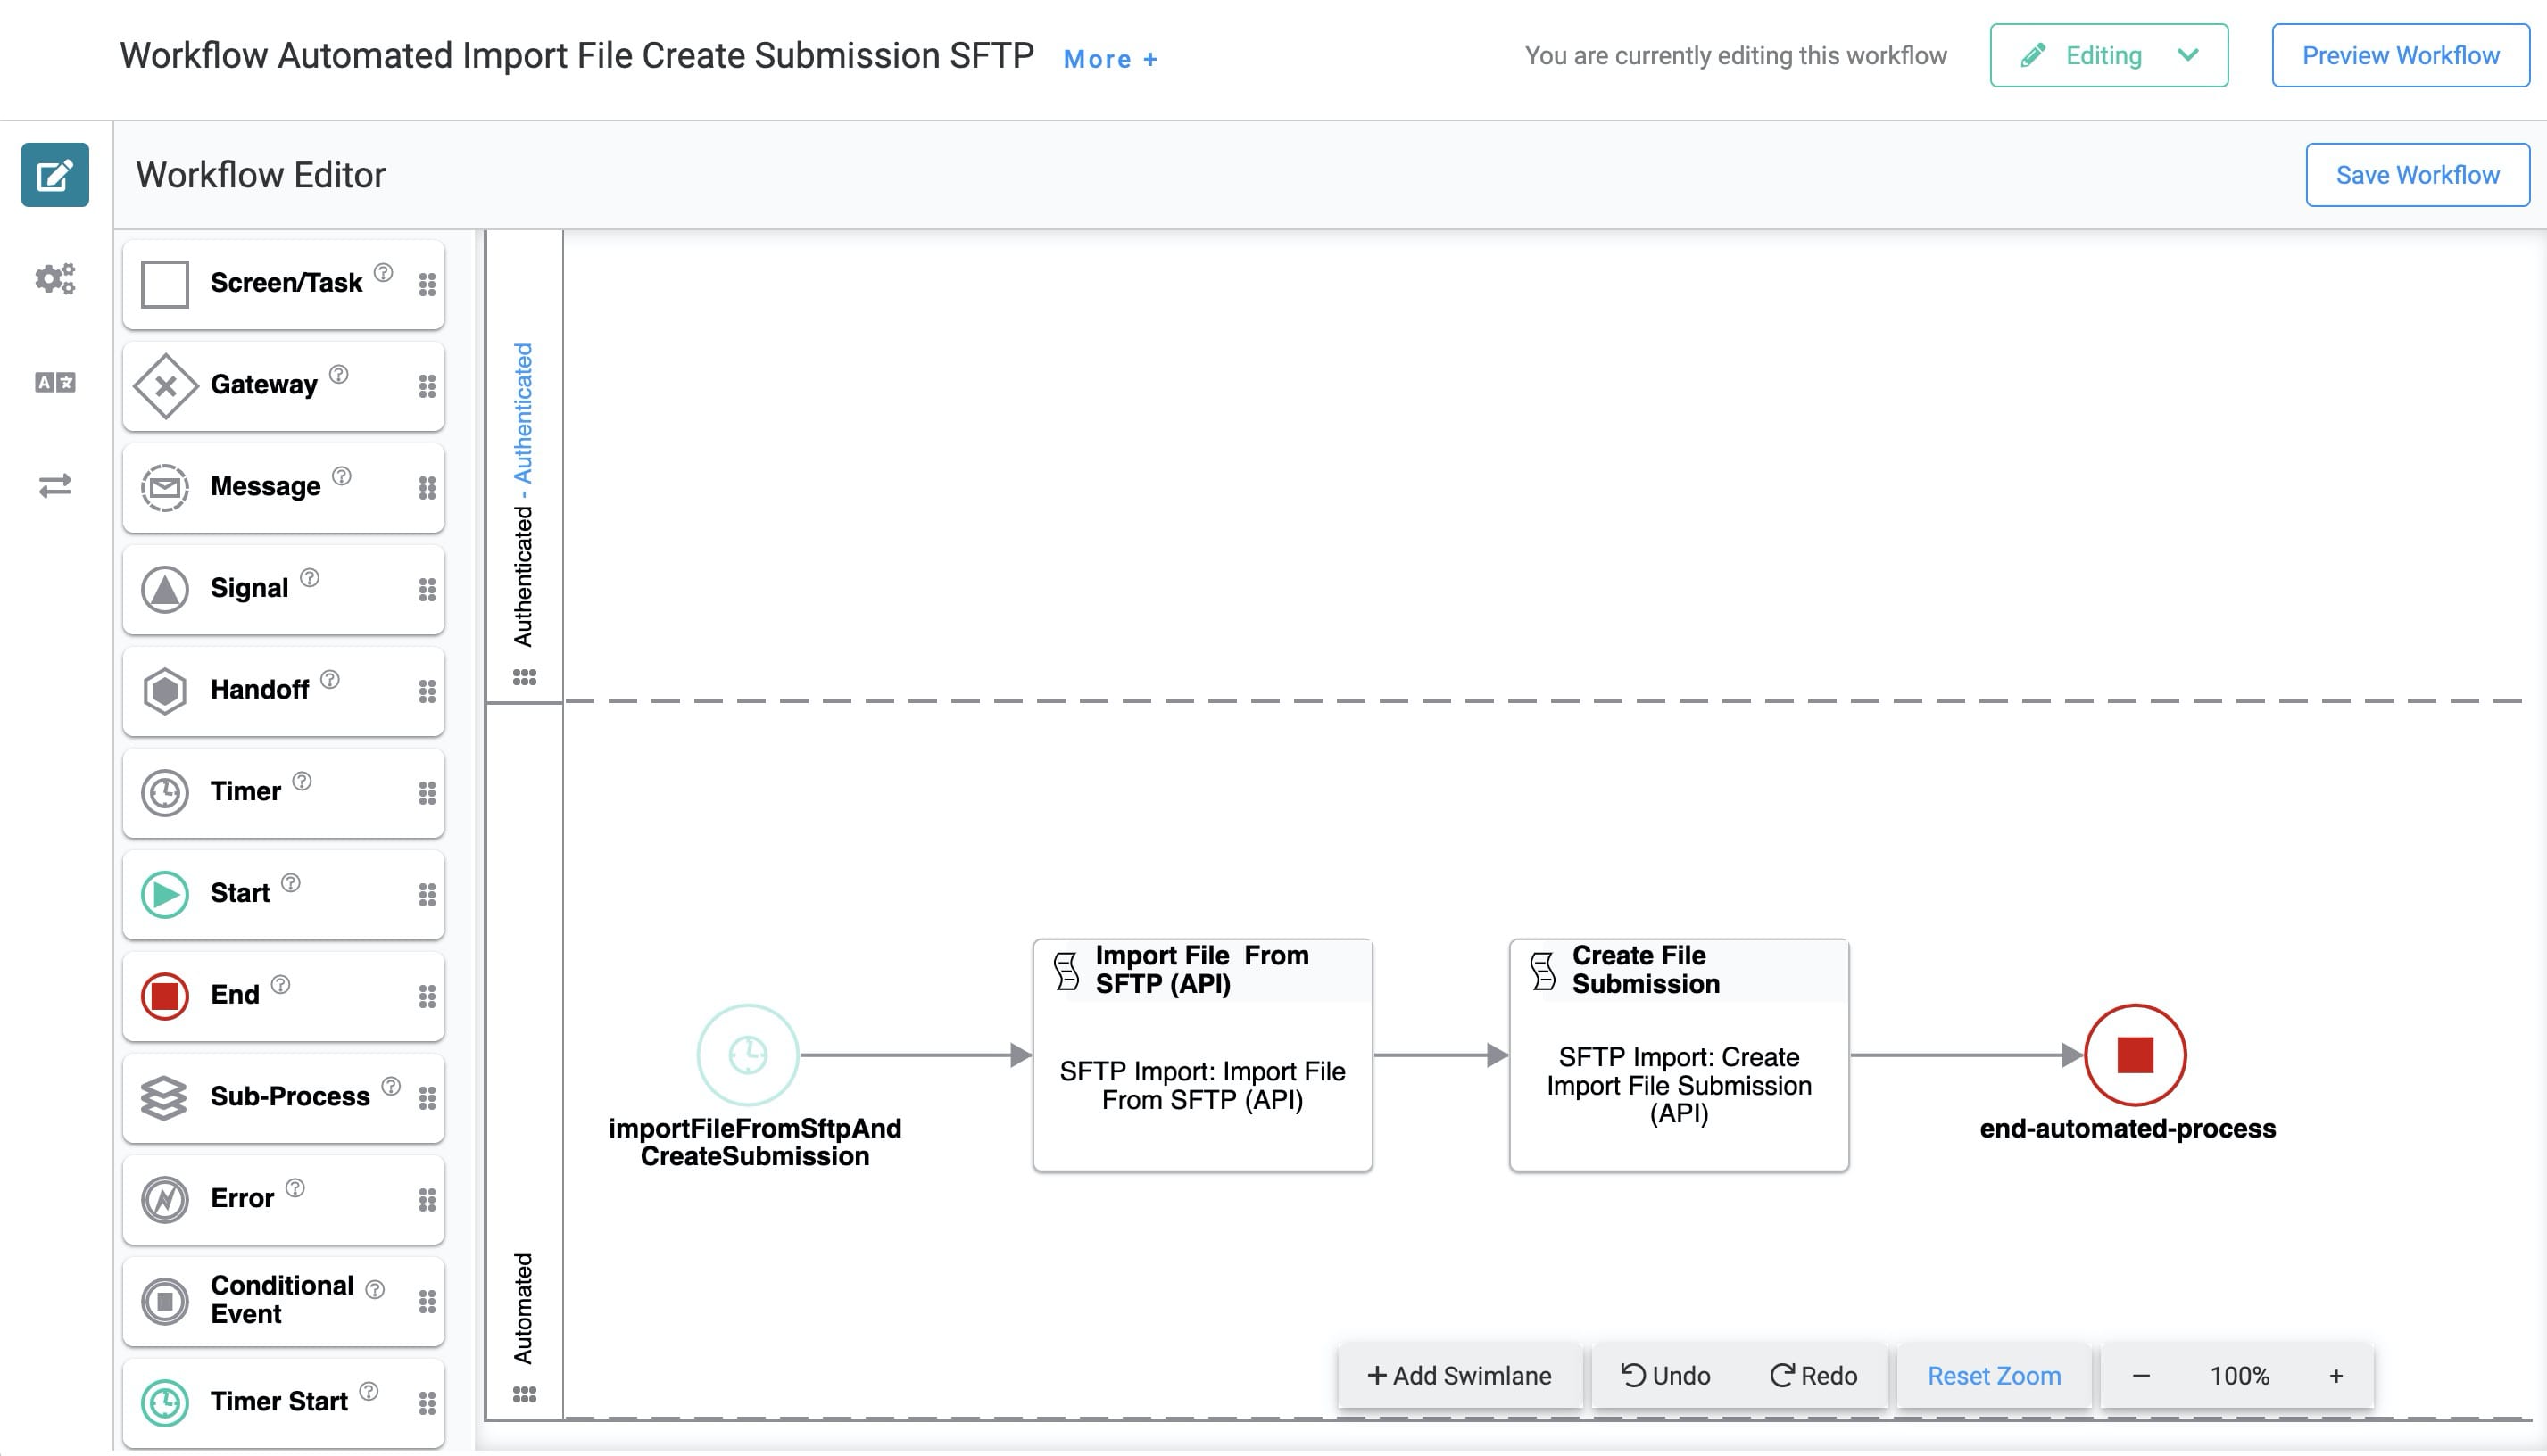The width and height of the screenshot is (2547, 1456).
Task: Click Save Workflow button
Action: coord(2417,175)
